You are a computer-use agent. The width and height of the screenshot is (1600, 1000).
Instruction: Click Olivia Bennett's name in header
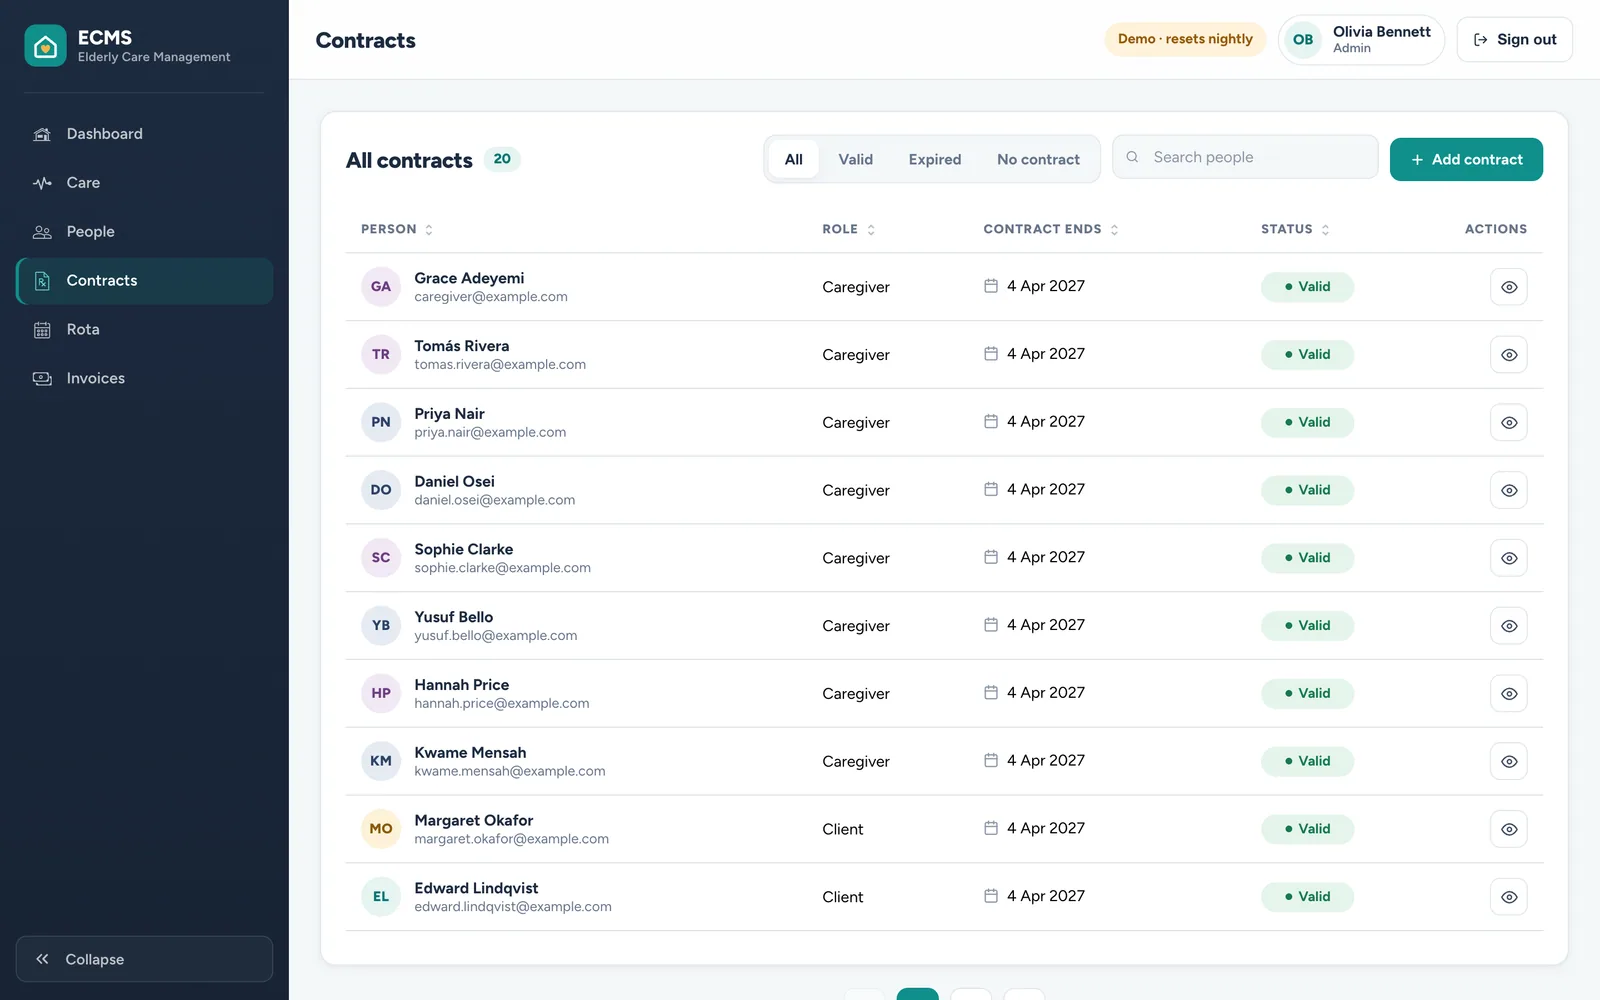pos(1381,32)
